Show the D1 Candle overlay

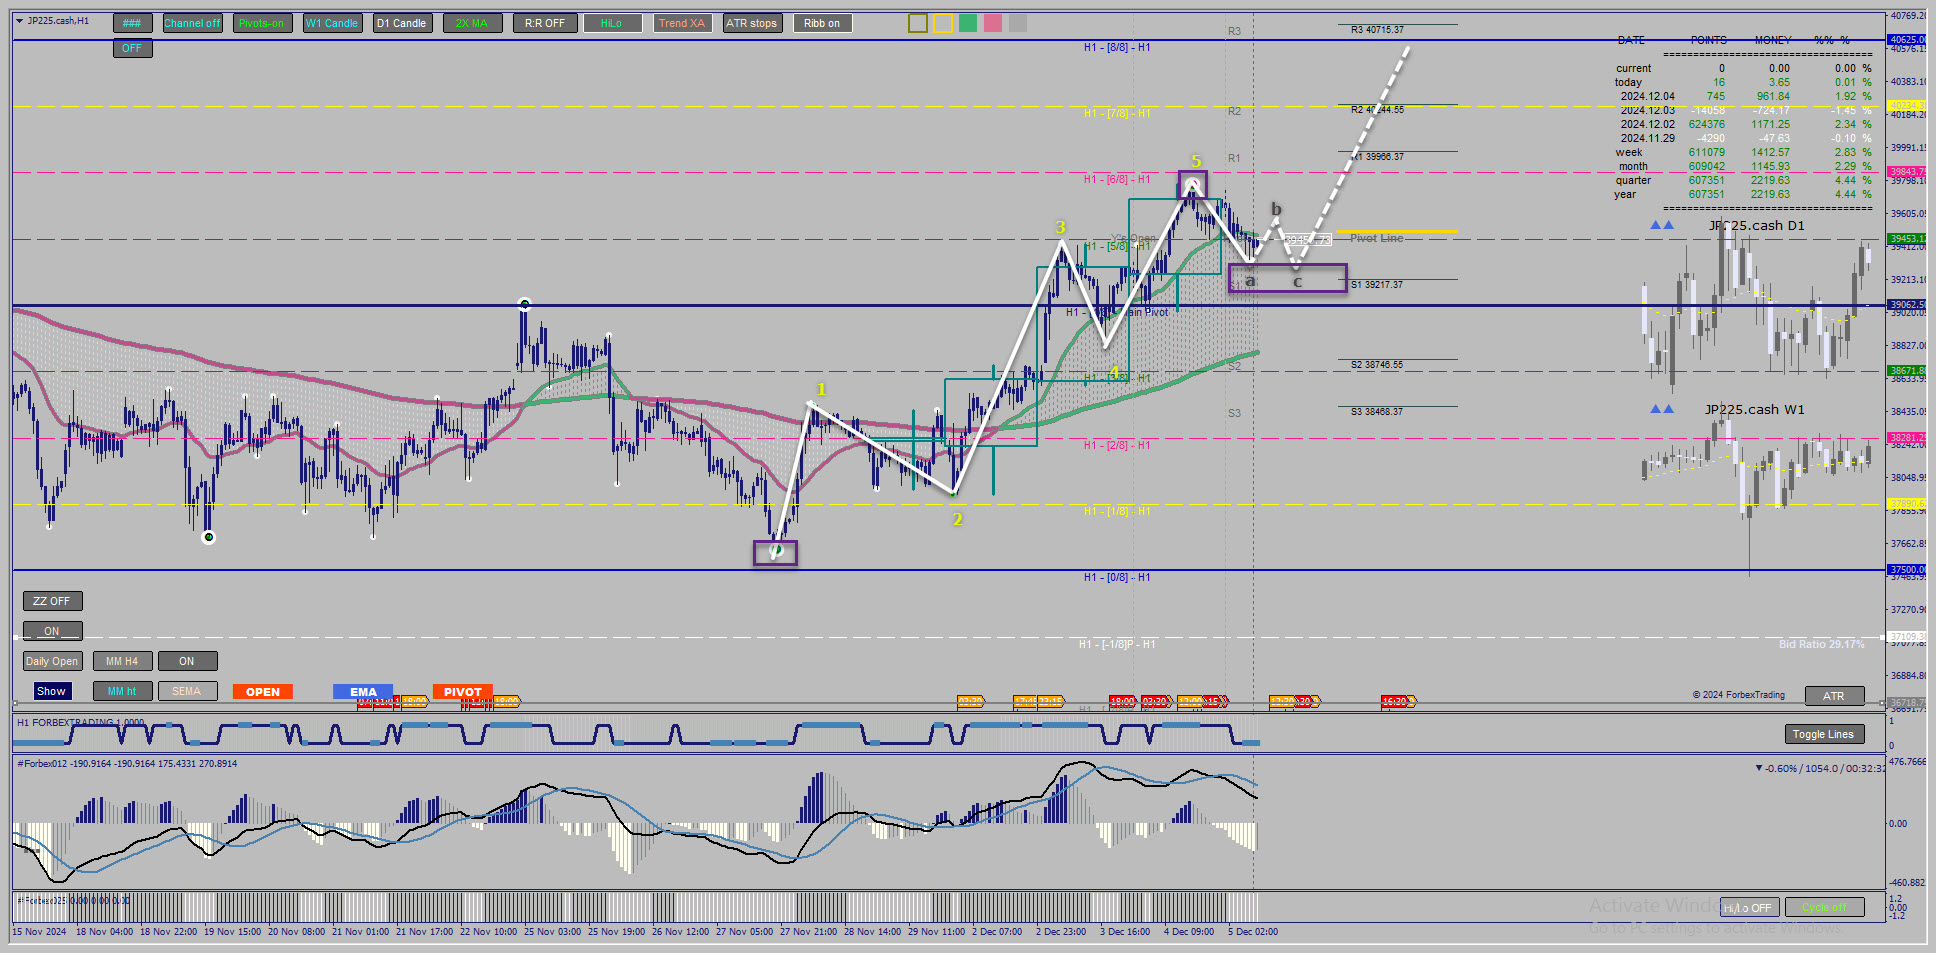[402, 23]
